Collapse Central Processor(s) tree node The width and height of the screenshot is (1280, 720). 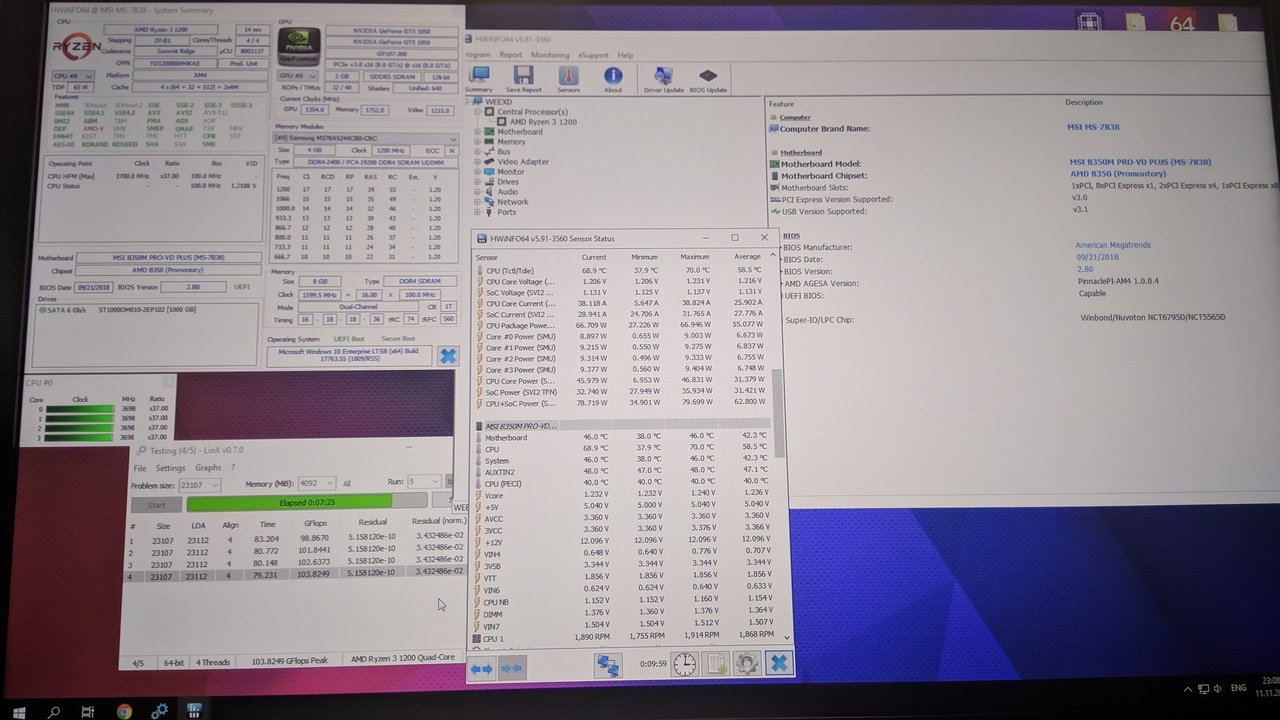click(x=478, y=112)
